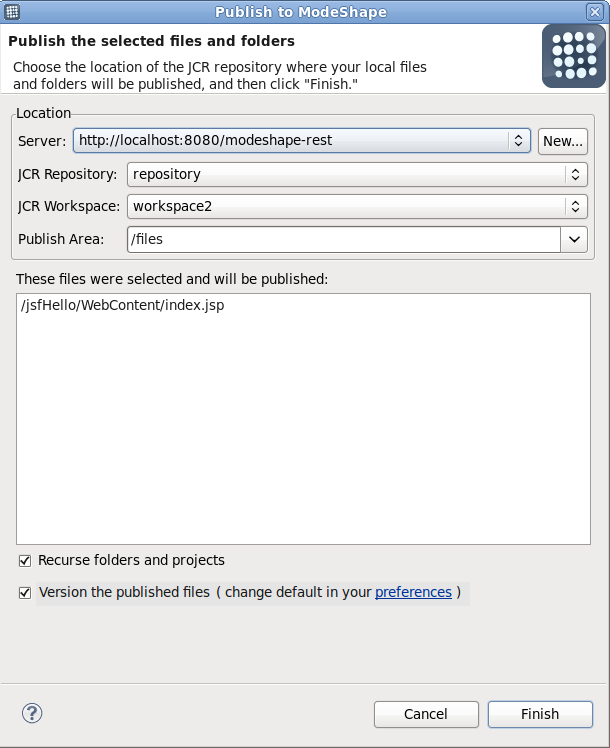Open the JCR Workspace dropdown
Image resolution: width=610 pixels, height=748 pixels.
click(575, 207)
